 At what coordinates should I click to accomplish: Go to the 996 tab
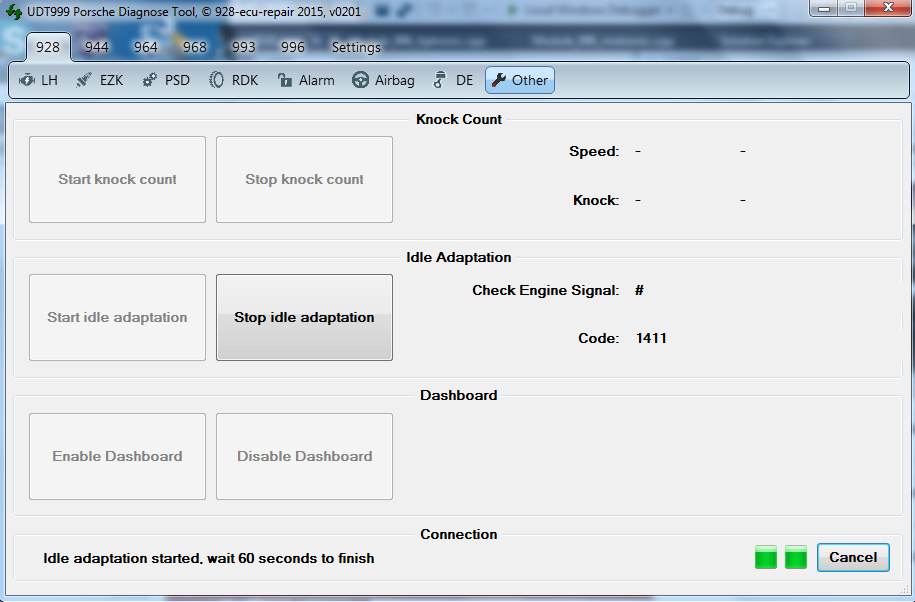click(293, 47)
